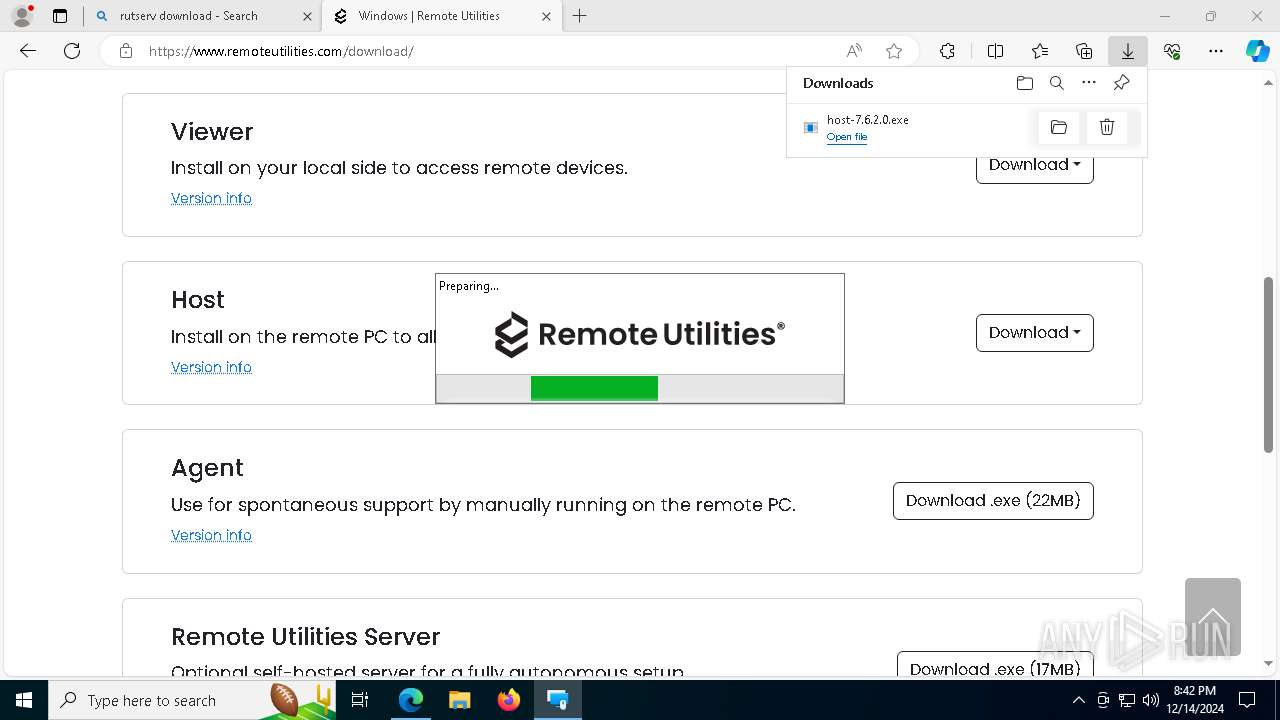This screenshot has width=1280, height=720.
Task: Expand the Viewer Download dropdown
Action: pyautogui.click(x=1035, y=165)
